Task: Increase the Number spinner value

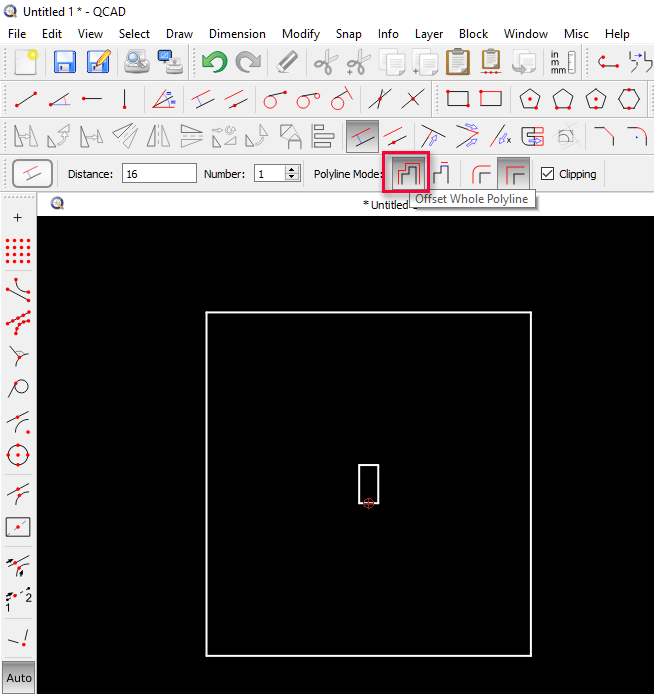Action: point(292,169)
